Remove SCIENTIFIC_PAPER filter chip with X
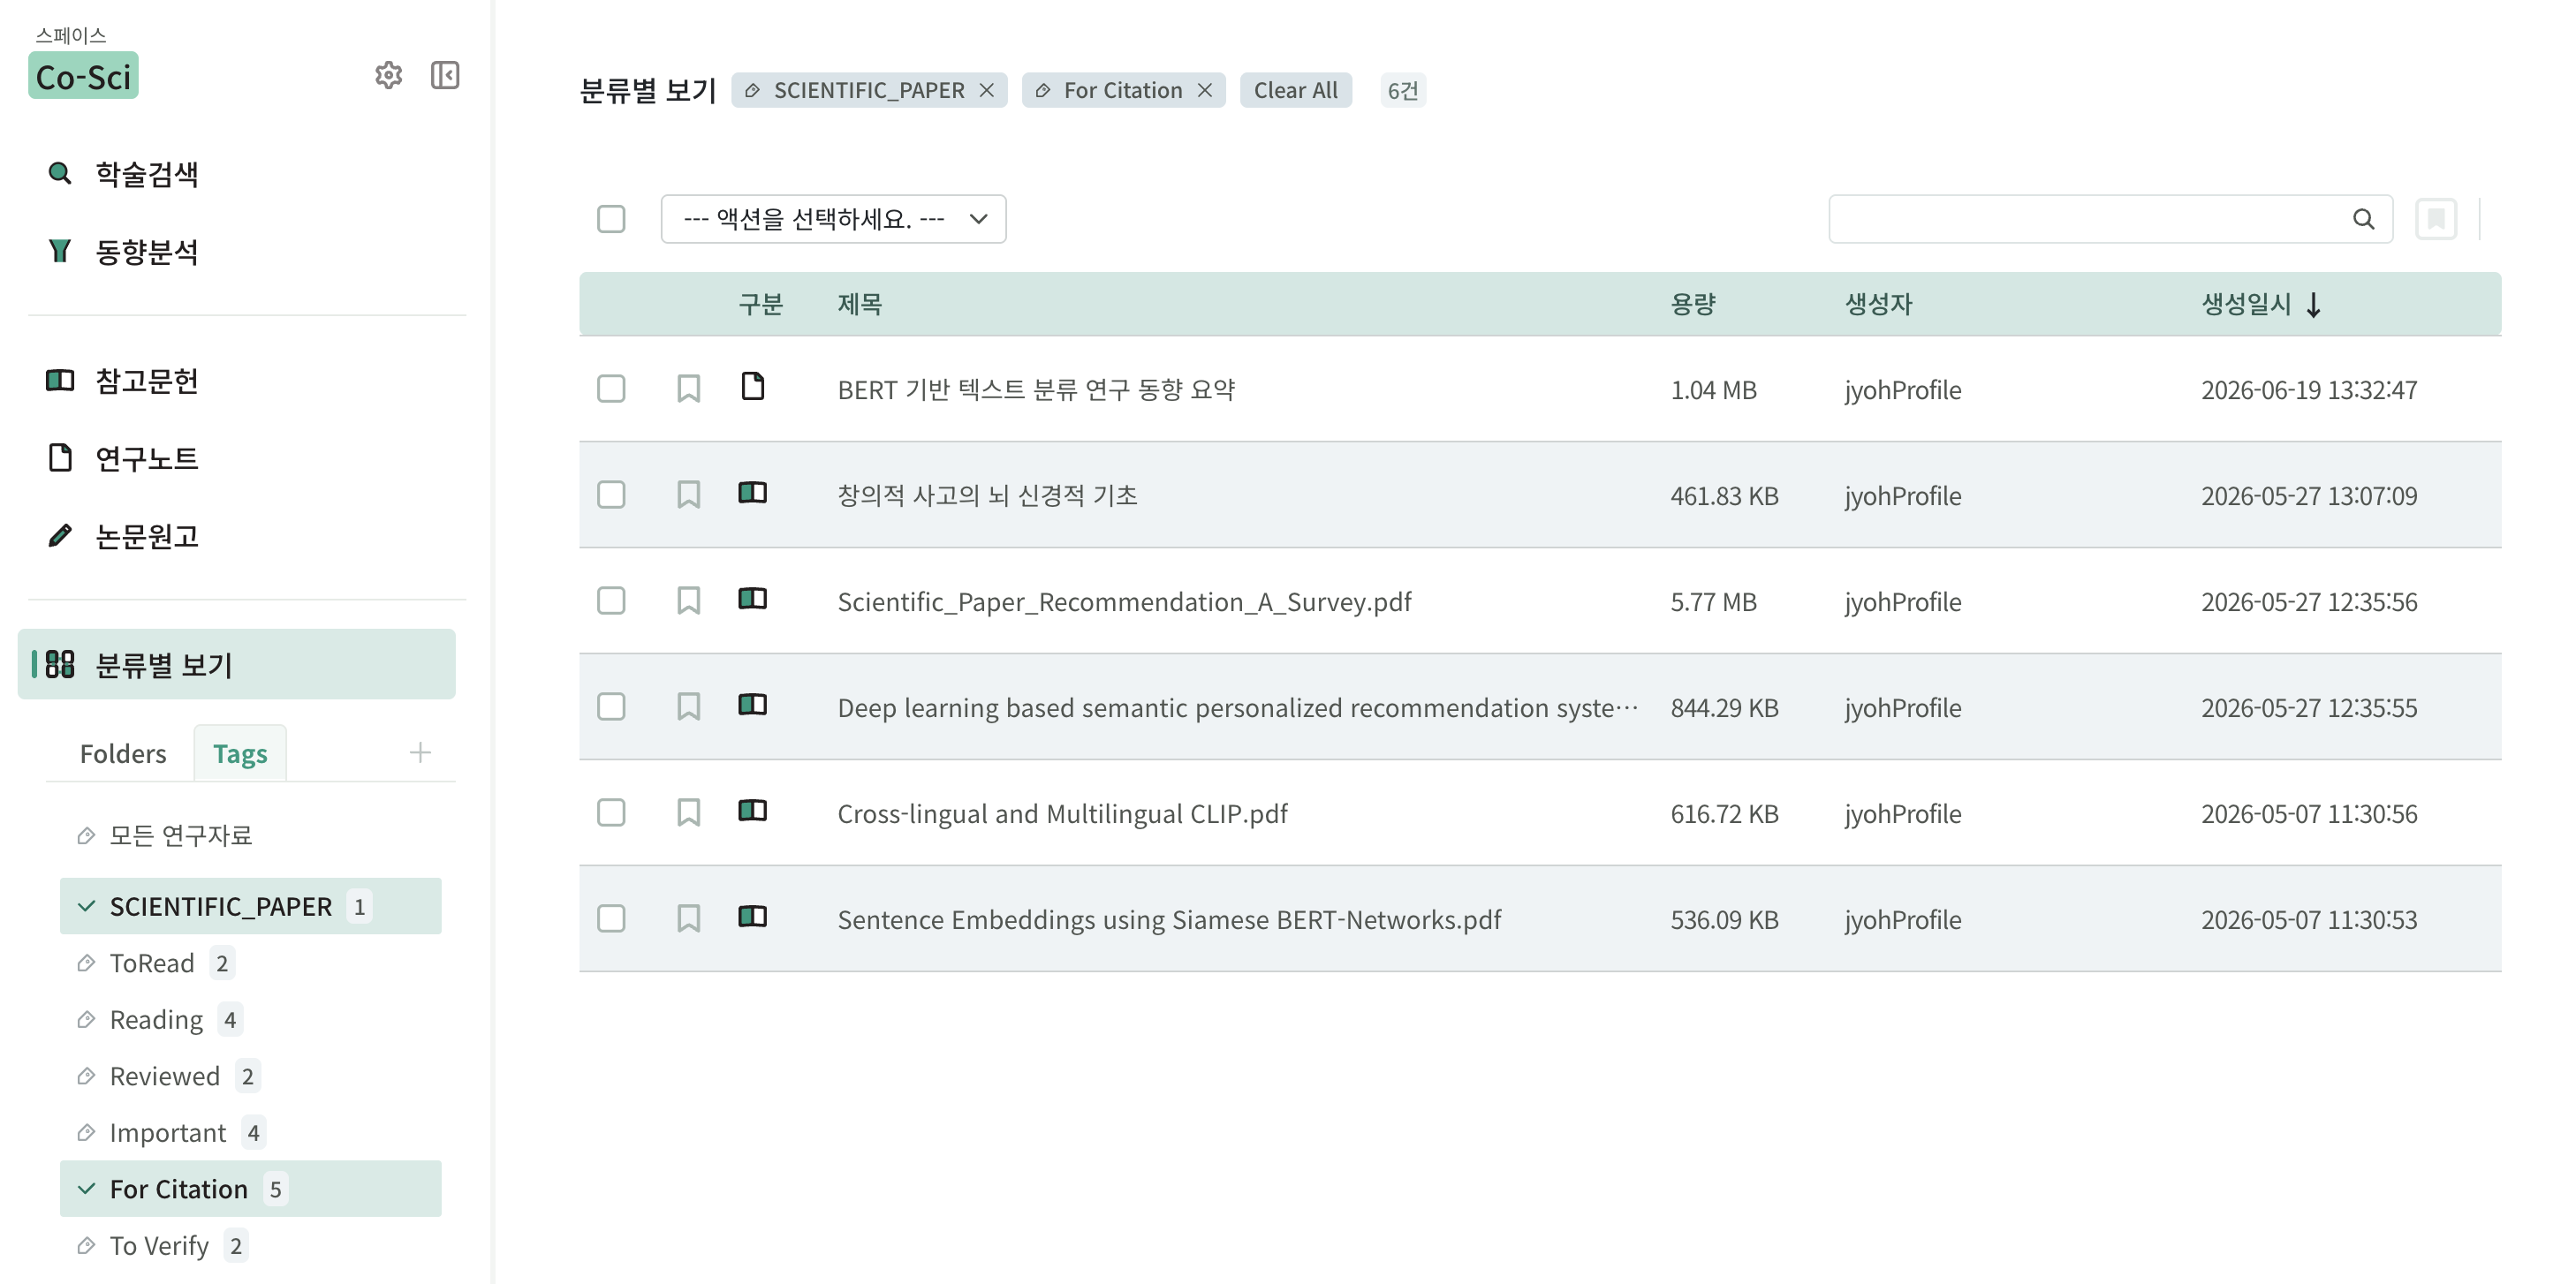 (x=986, y=90)
